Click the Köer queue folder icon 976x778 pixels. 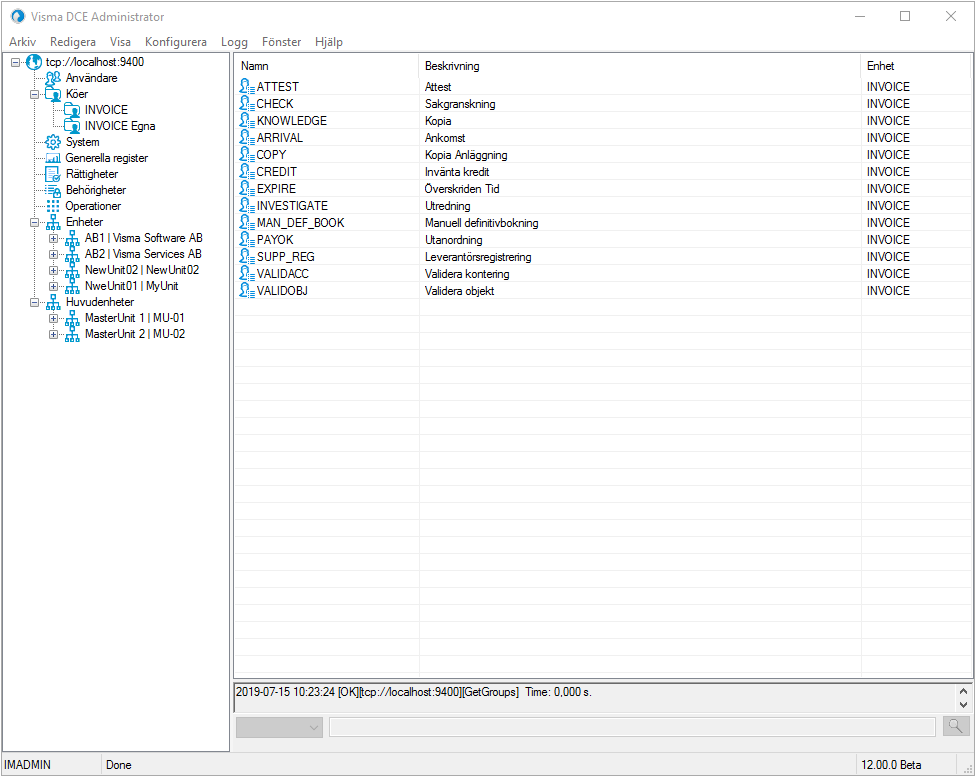[52, 93]
